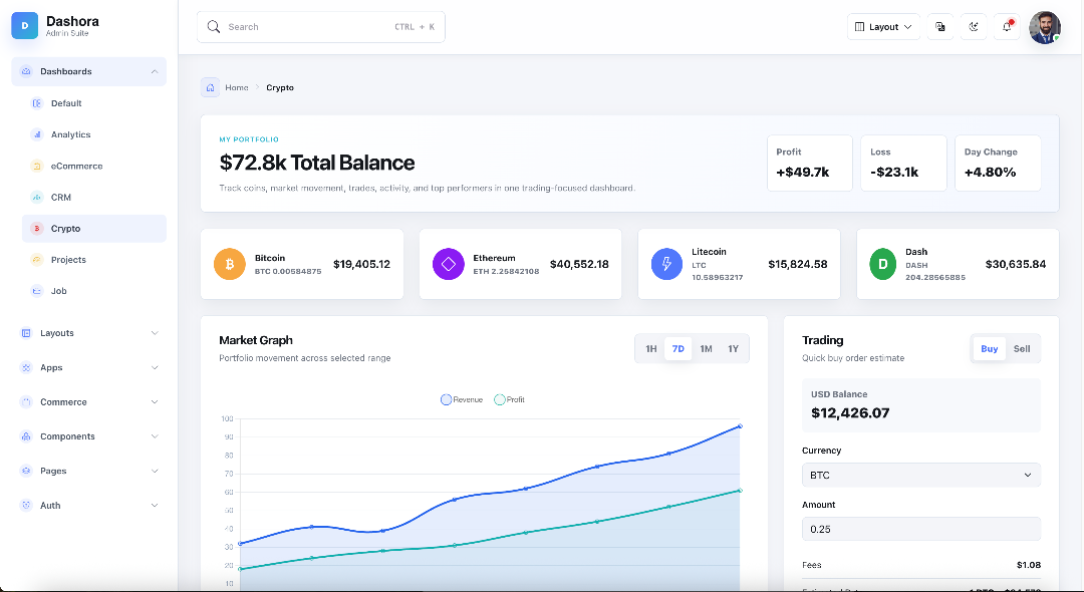Collapse the Dashboards menu chevron
The height and width of the screenshot is (592, 1084).
pyautogui.click(x=154, y=71)
